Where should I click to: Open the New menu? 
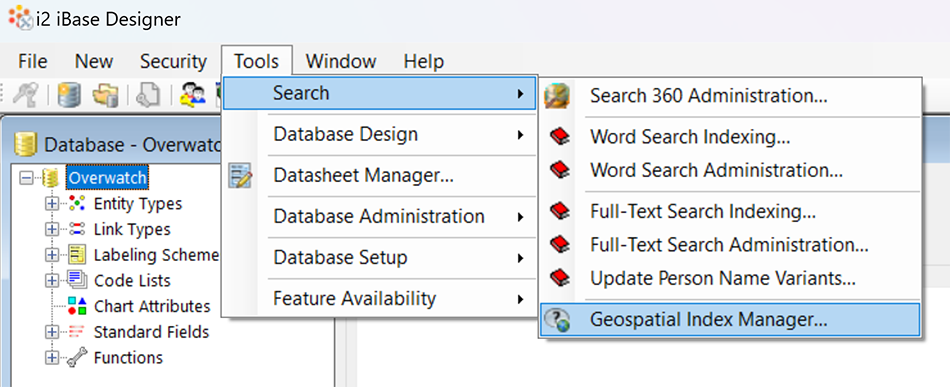[x=94, y=61]
